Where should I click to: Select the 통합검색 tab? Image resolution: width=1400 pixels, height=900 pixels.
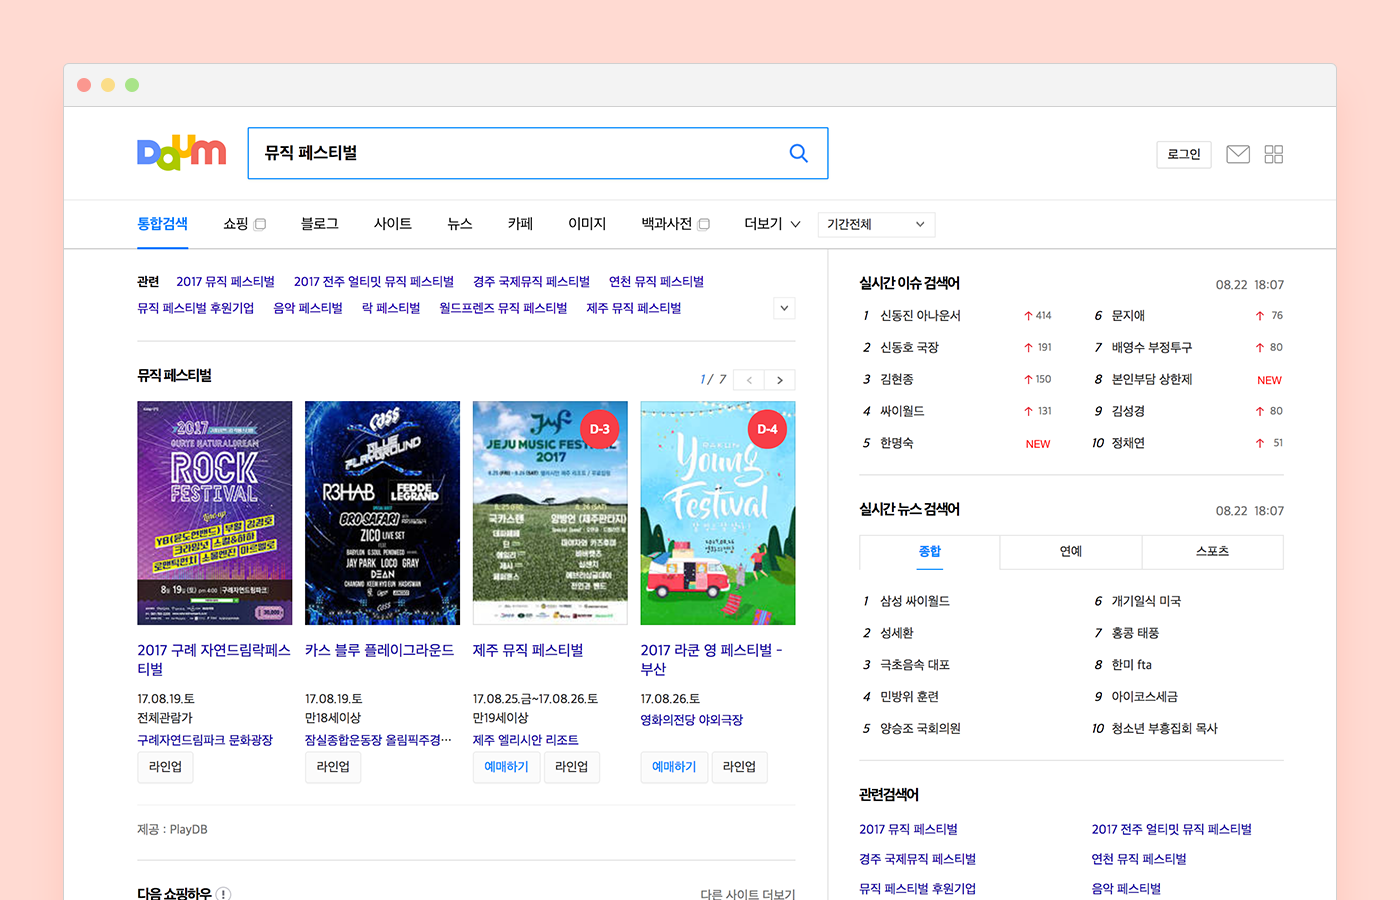click(x=162, y=224)
